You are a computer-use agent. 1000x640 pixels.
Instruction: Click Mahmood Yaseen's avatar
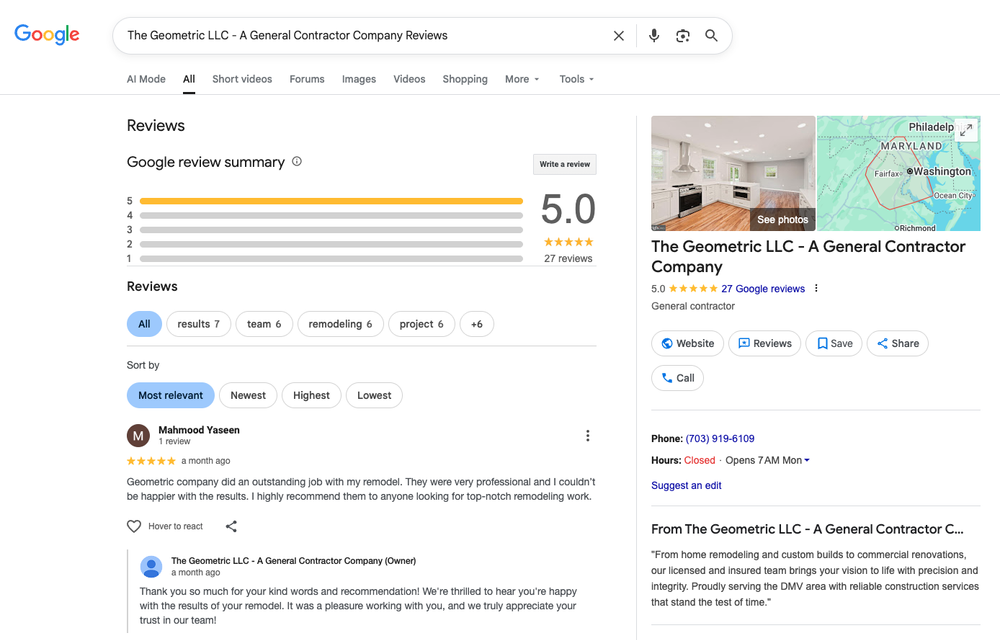pyautogui.click(x=138, y=436)
